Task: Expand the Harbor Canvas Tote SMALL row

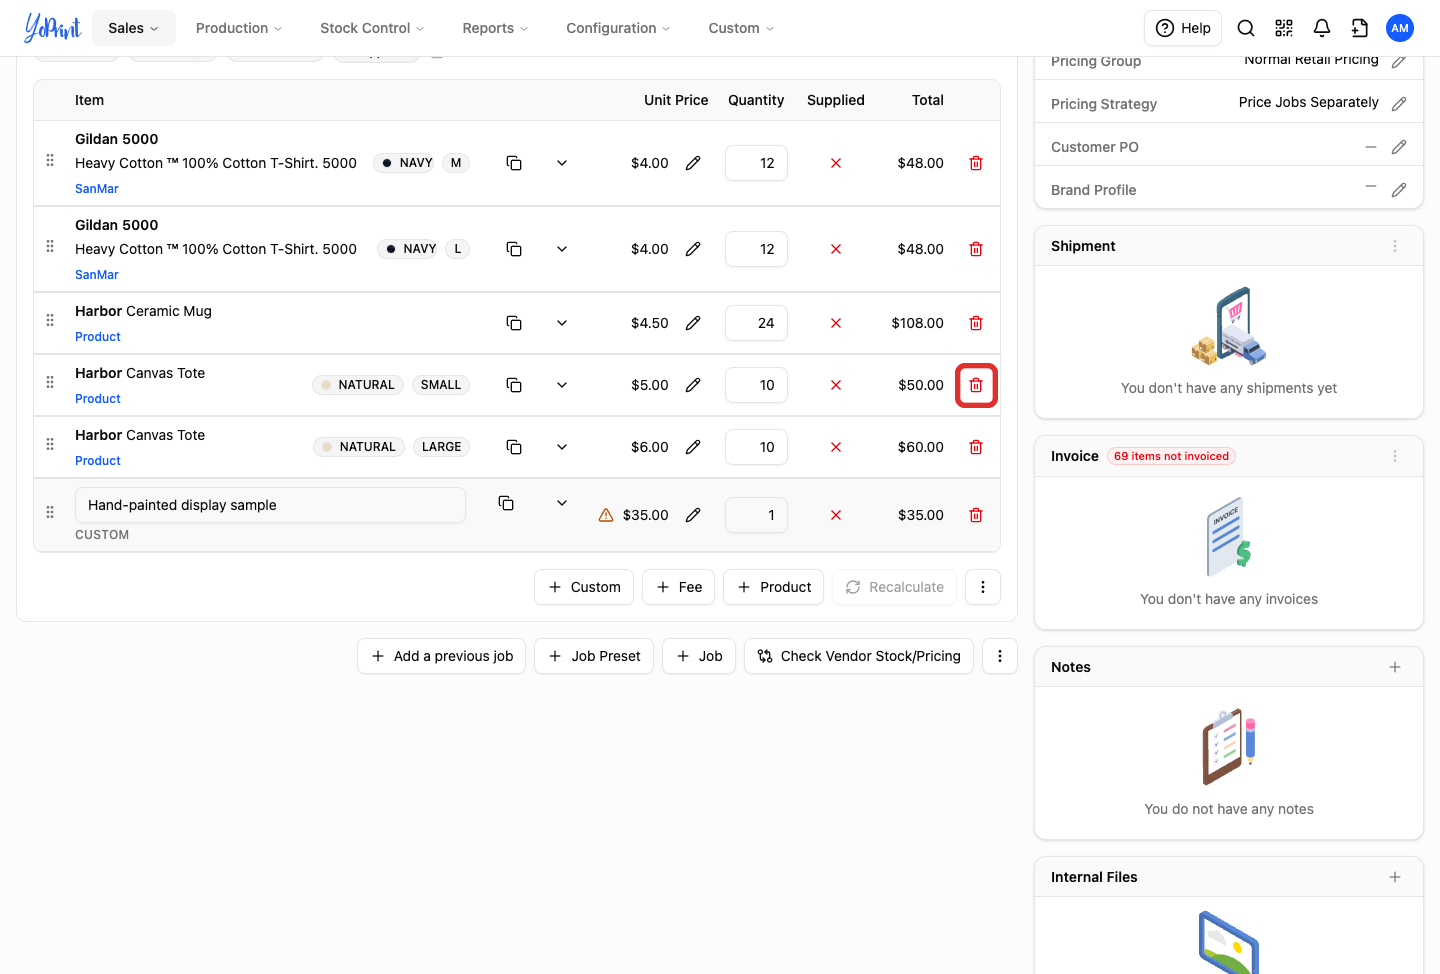Action: (x=562, y=385)
